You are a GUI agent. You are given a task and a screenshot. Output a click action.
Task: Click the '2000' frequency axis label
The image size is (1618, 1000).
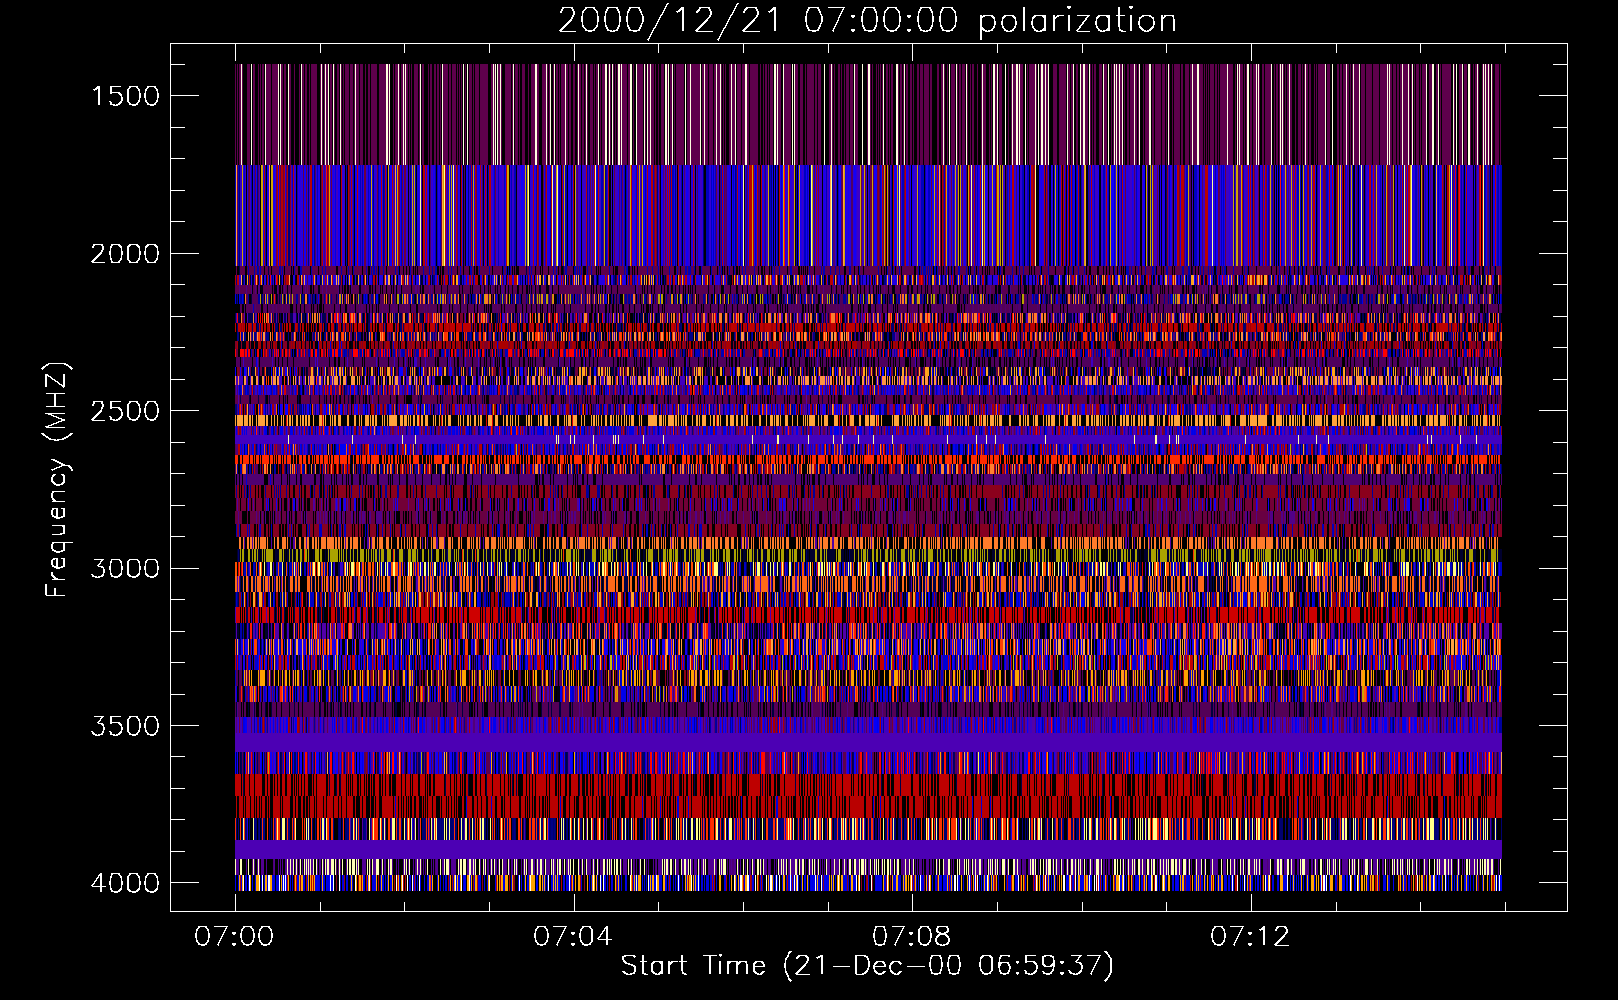[125, 254]
